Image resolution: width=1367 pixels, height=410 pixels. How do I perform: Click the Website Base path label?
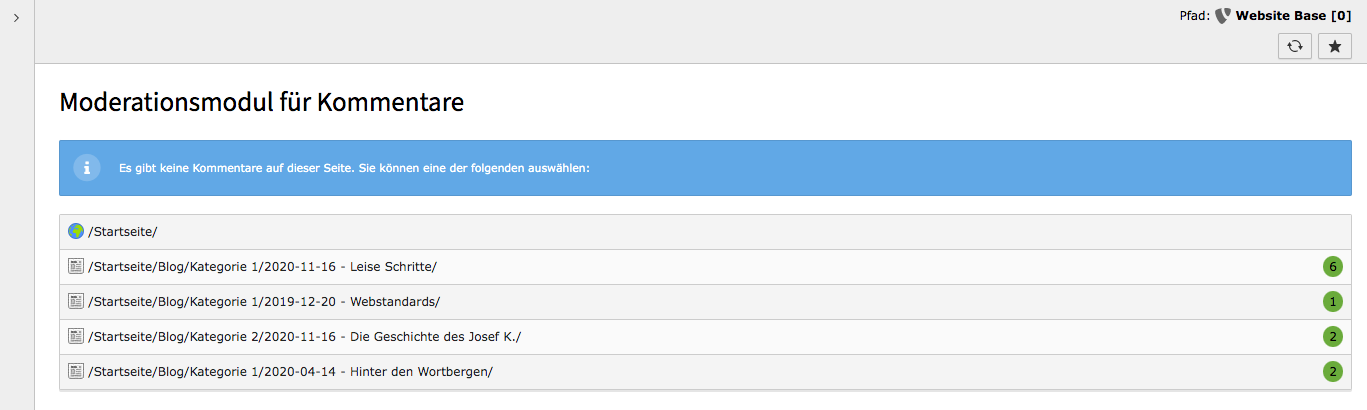click(1294, 15)
